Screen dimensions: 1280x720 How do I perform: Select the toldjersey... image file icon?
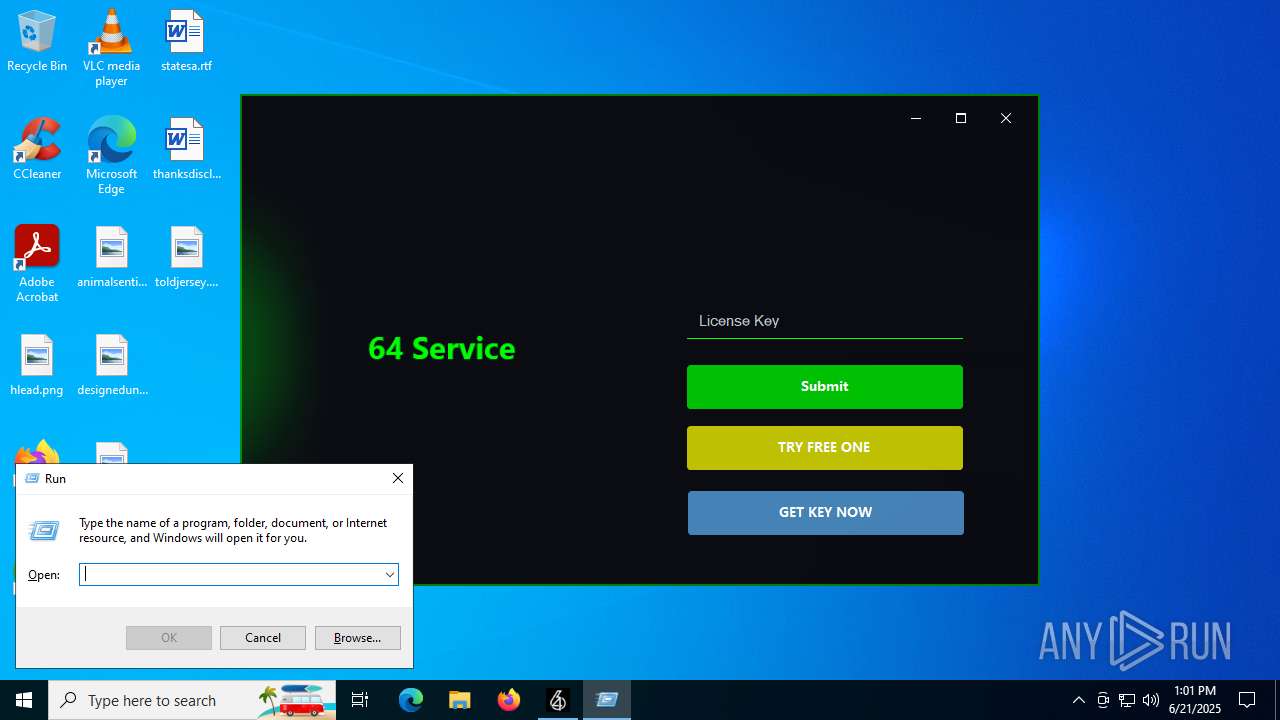186,257
